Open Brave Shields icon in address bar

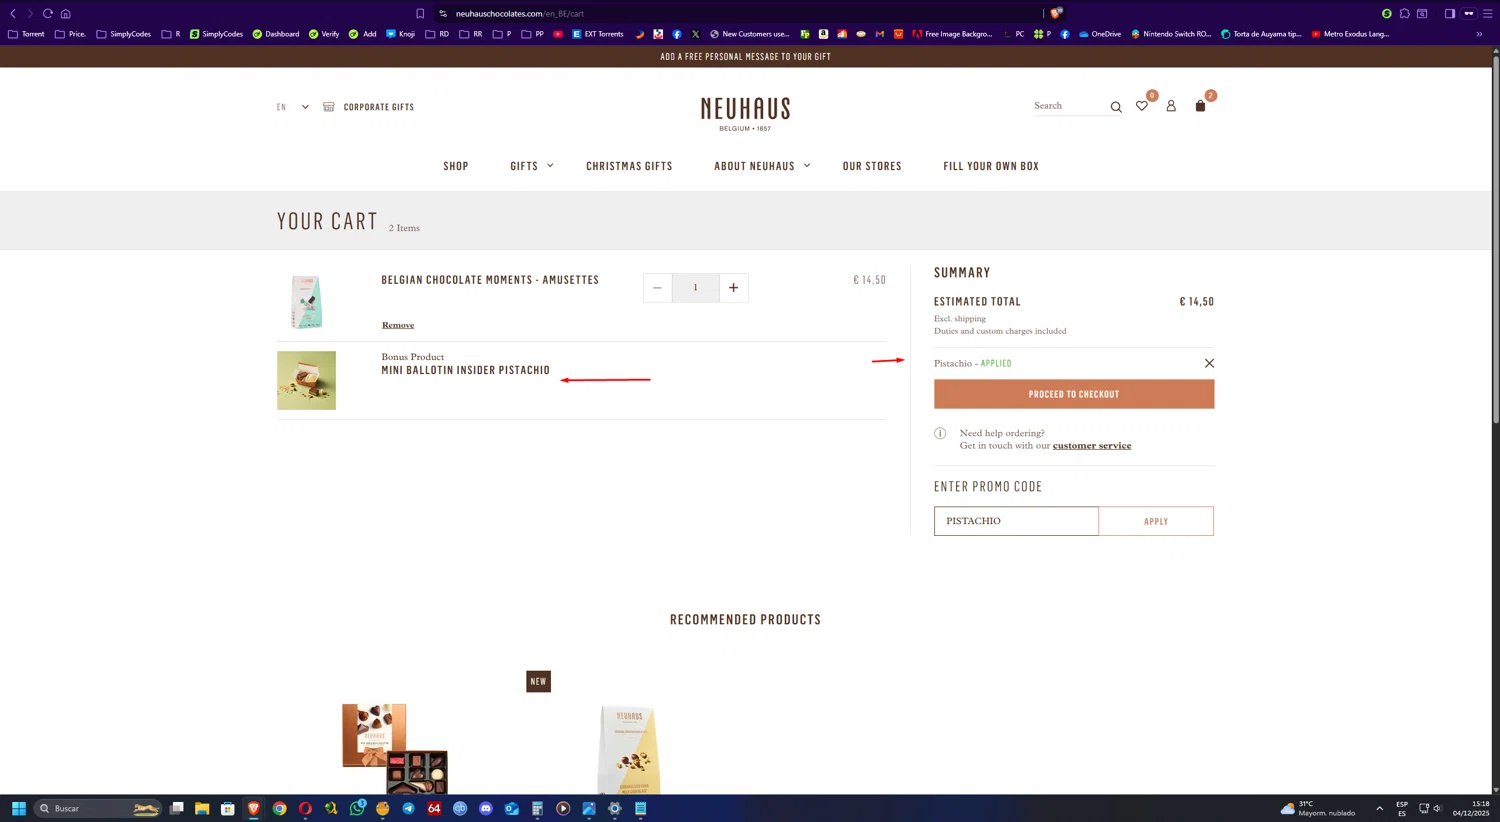pos(1056,13)
